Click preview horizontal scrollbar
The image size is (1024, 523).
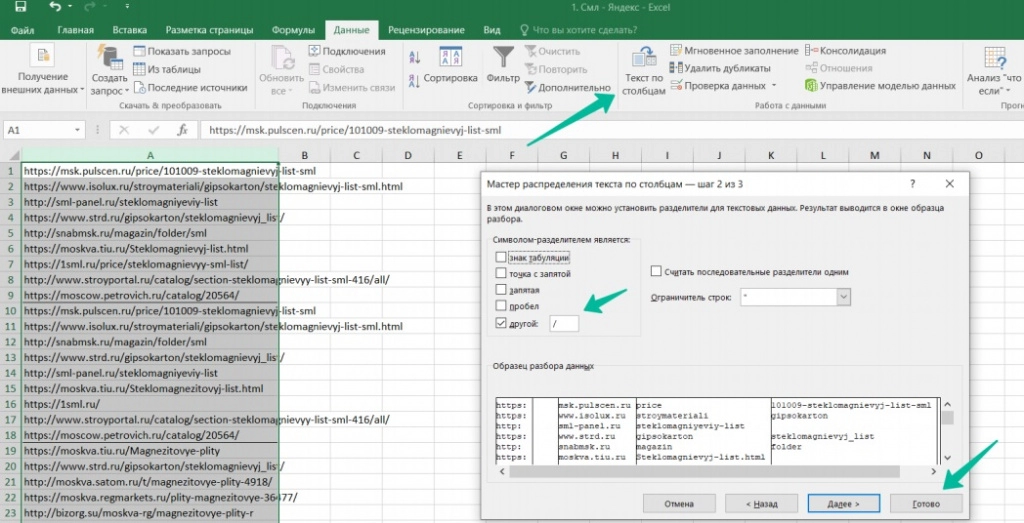[x=705, y=471]
